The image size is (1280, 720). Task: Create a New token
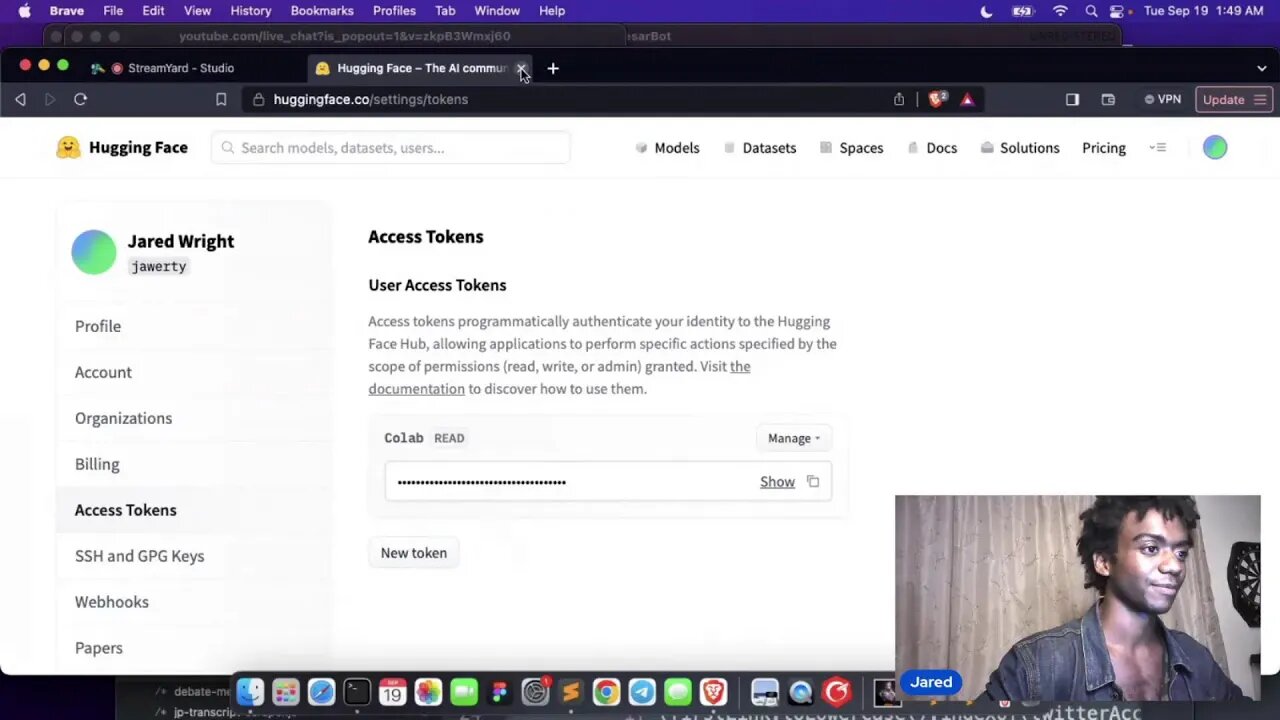click(414, 553)
